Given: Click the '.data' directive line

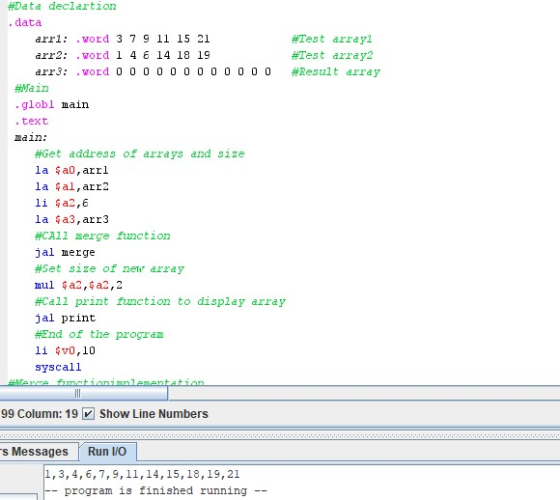Looking at the screenshot, I should point(25,22).
